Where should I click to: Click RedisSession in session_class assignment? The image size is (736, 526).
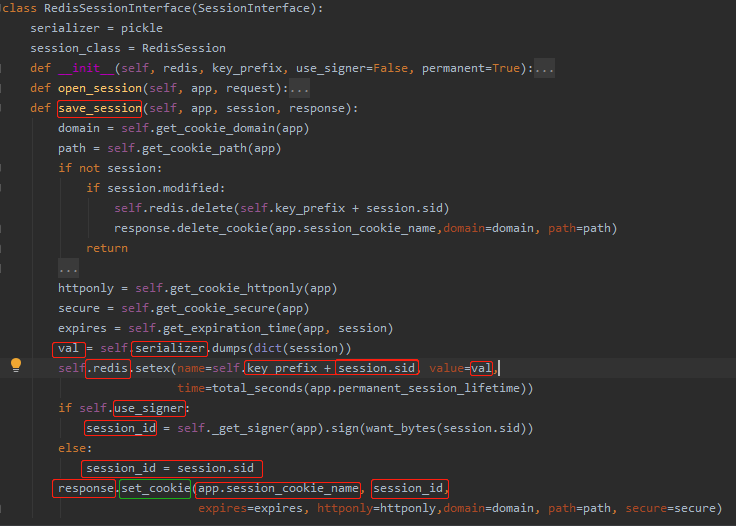(184, 48)
